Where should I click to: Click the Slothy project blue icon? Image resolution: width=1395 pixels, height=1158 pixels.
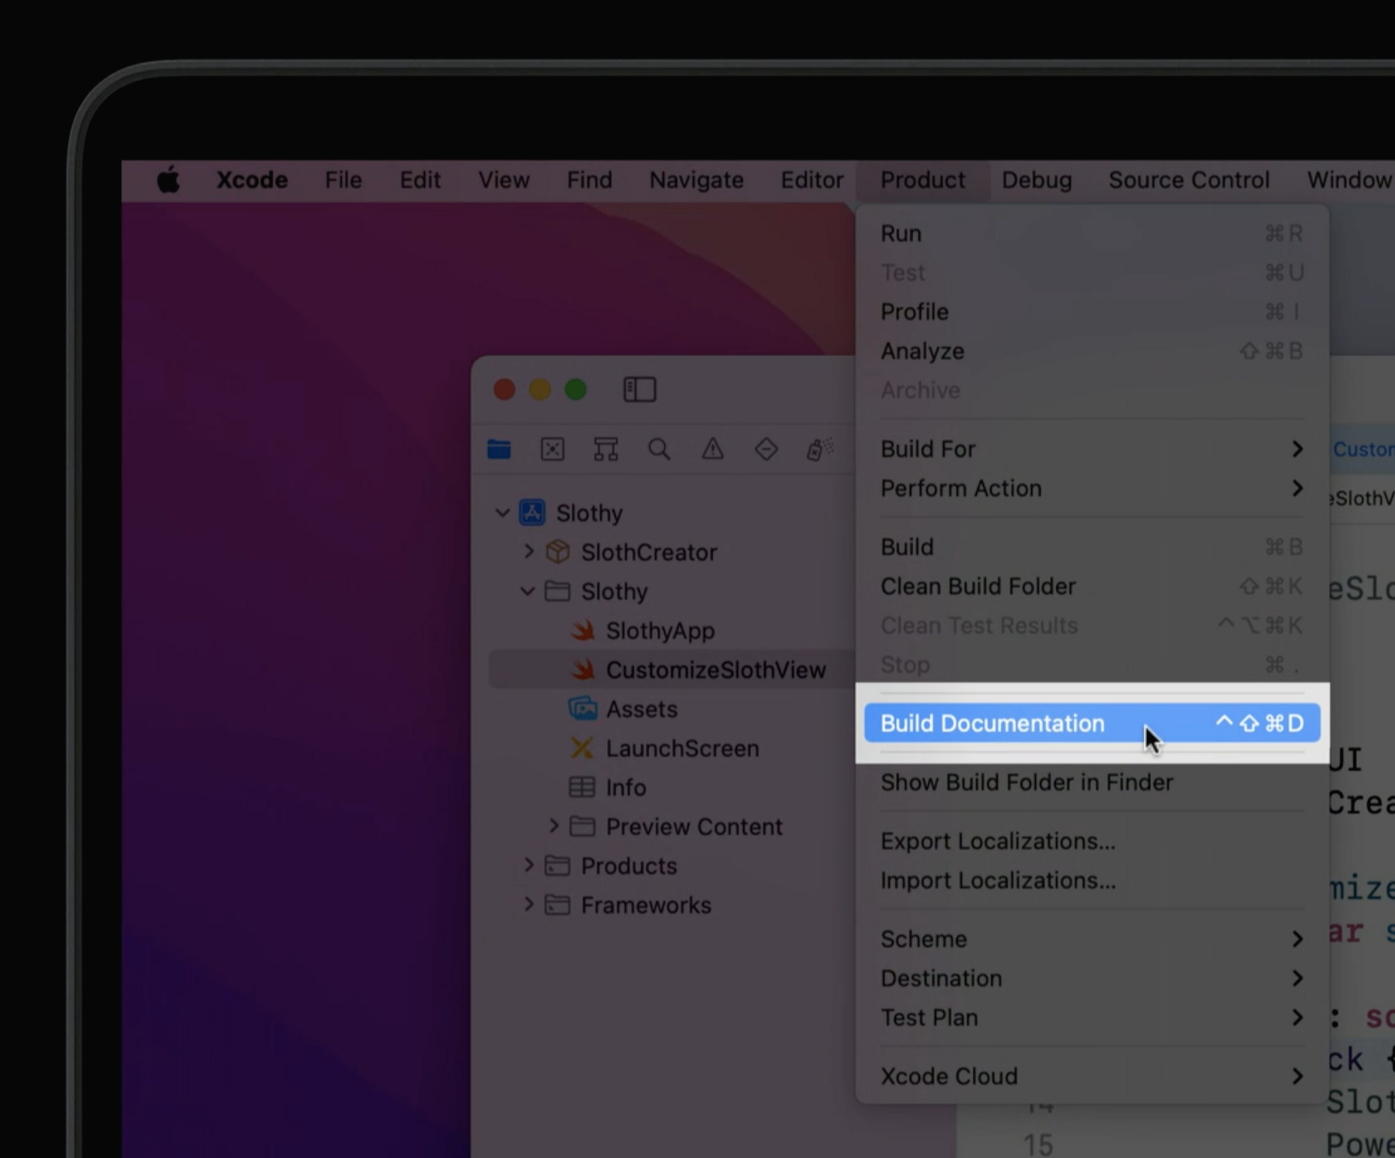click(x=532, y=513)
